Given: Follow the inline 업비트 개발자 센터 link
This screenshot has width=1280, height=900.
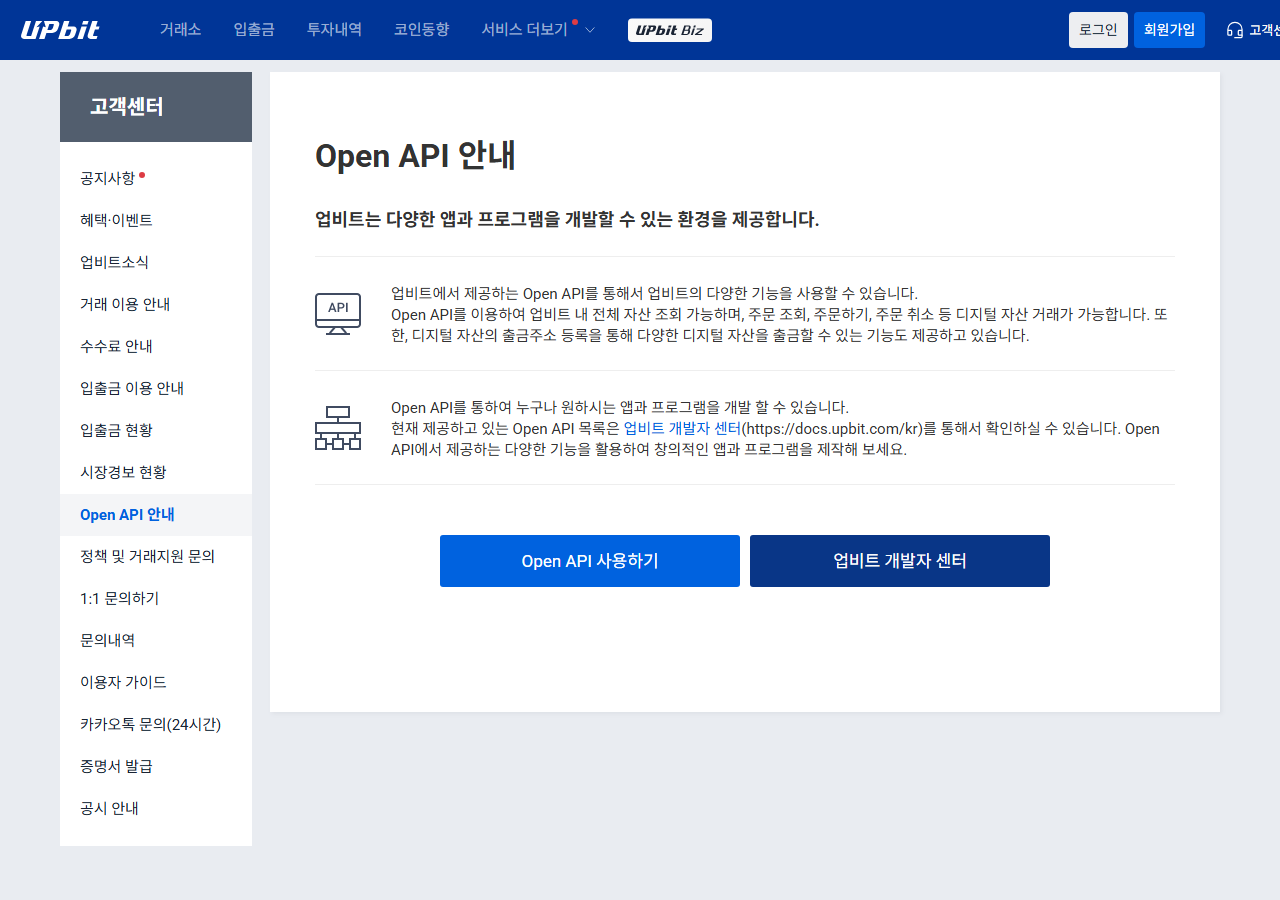Looking at the screenshot, I should [682, 428].
